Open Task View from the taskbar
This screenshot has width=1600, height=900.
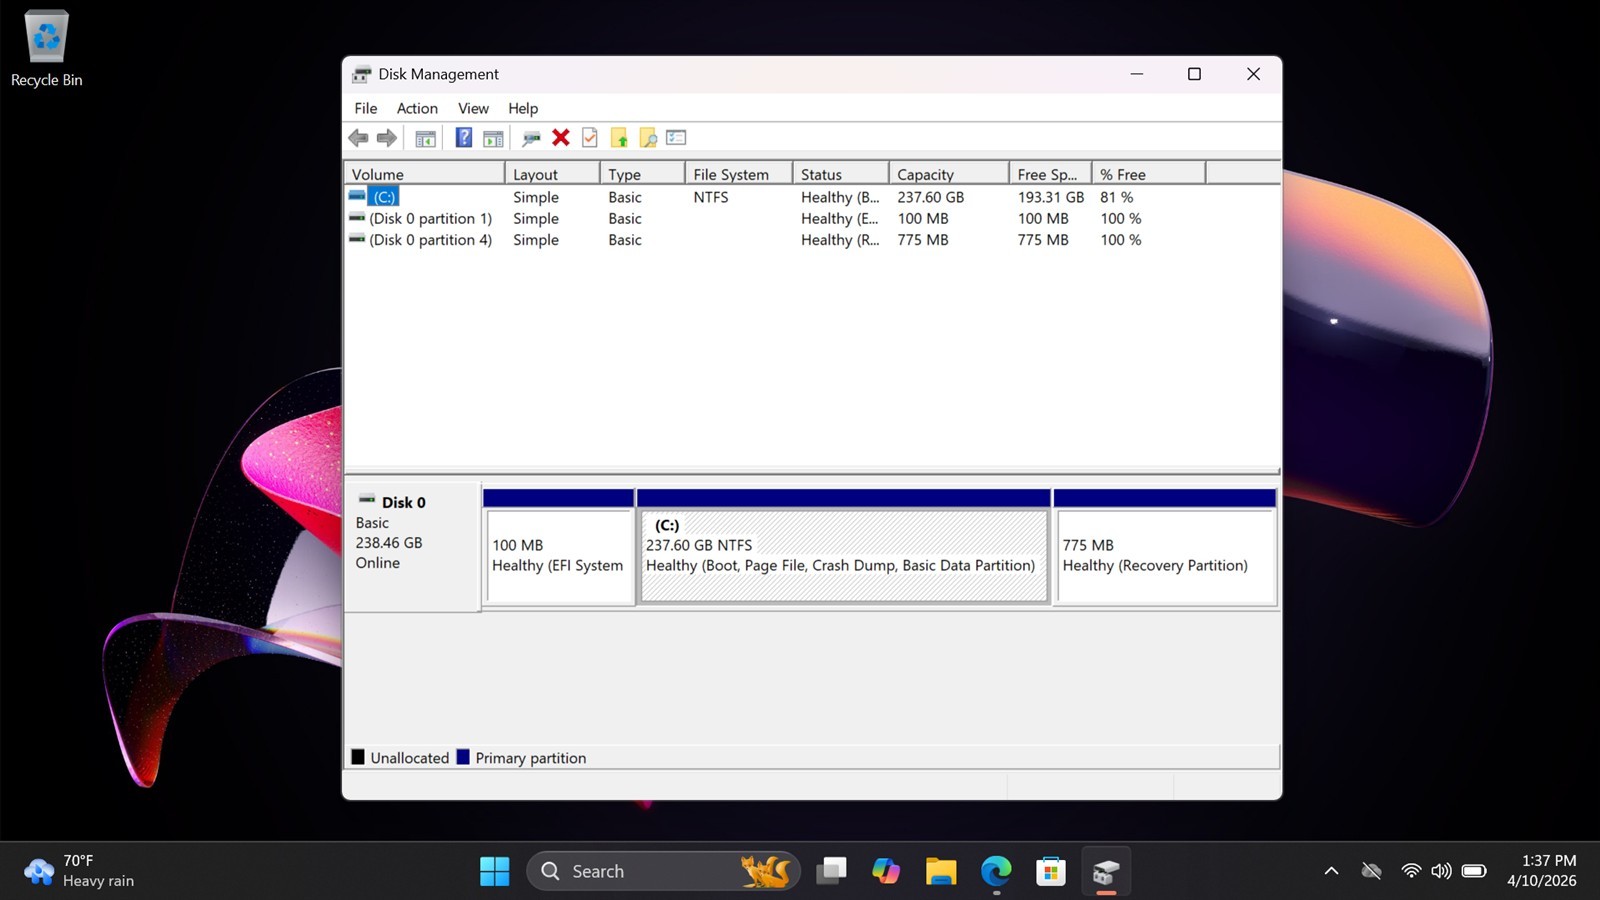tap(831, 871)
